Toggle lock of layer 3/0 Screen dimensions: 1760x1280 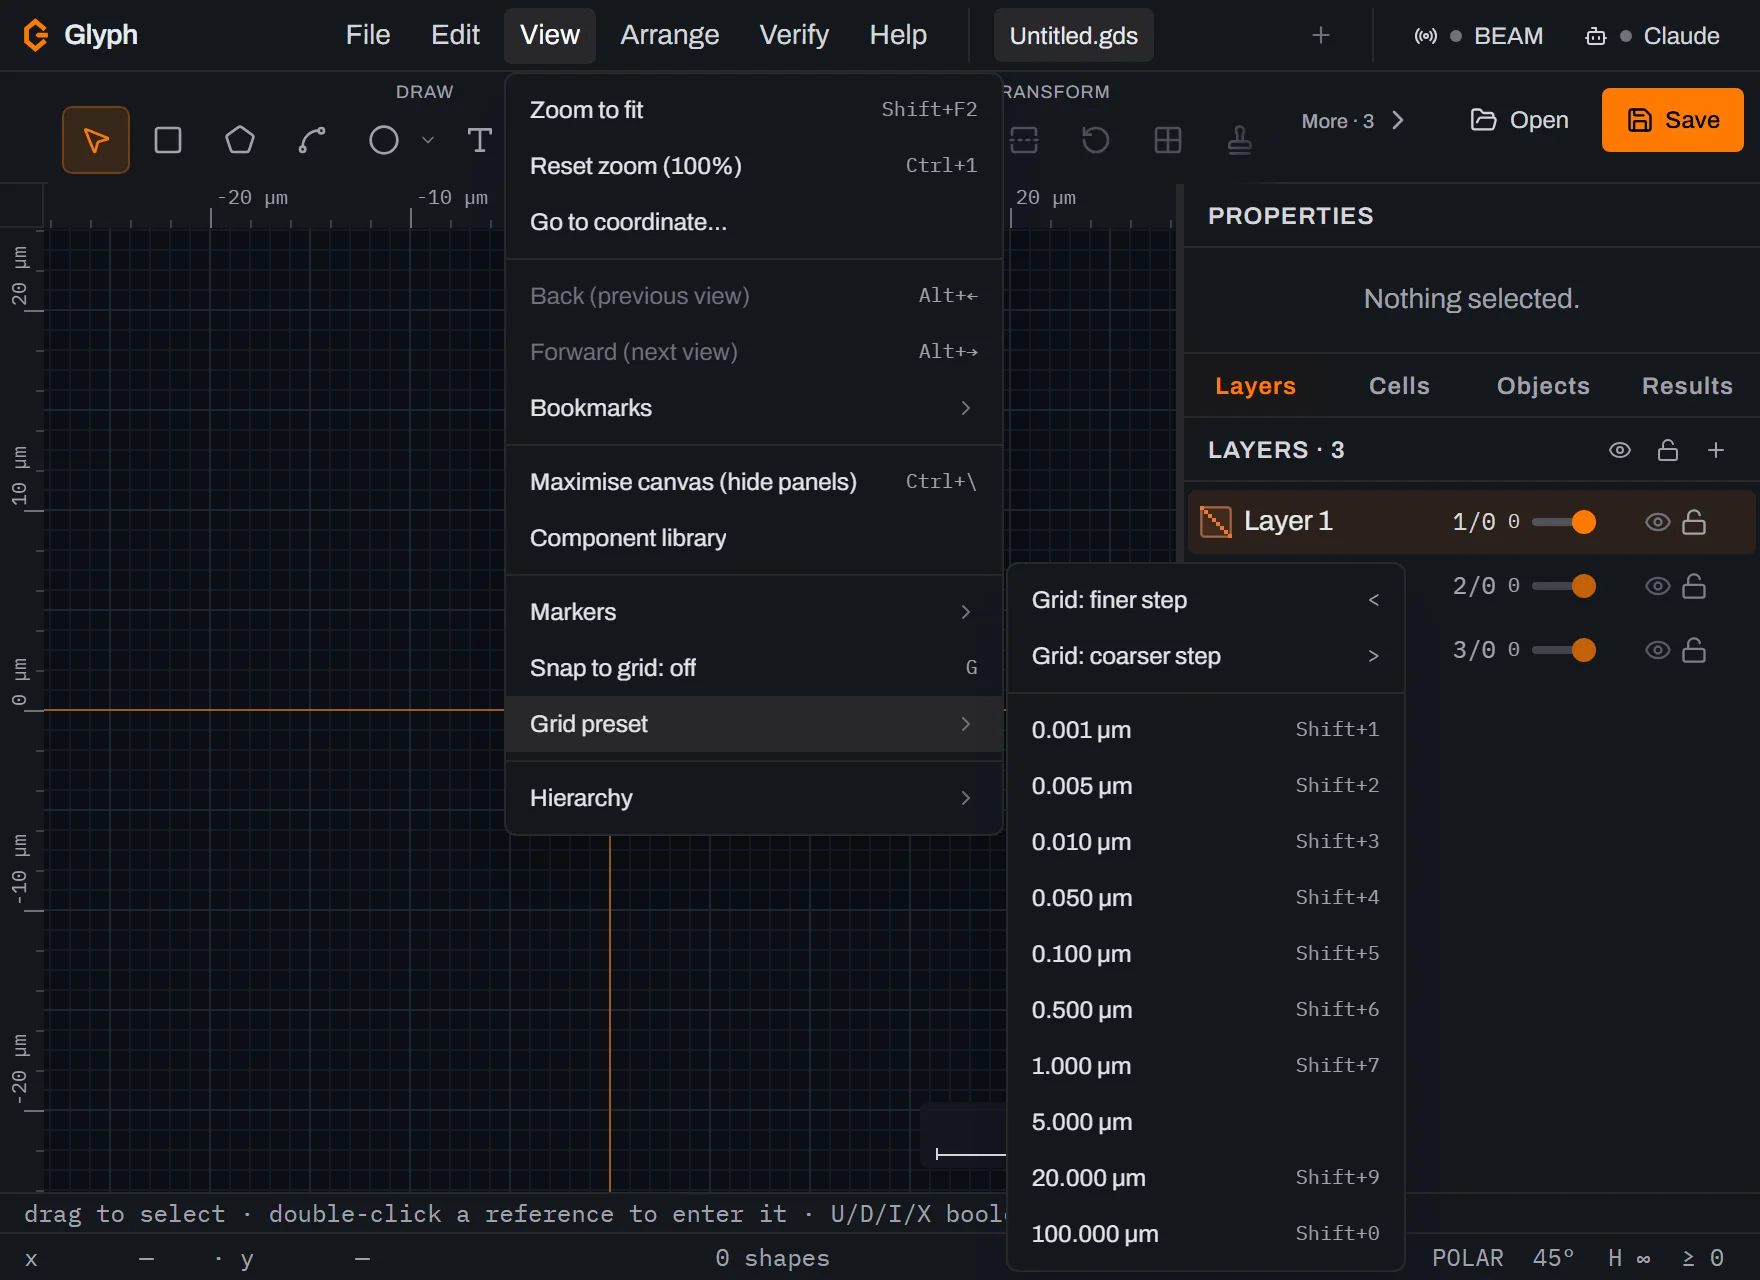point(1694,650)
